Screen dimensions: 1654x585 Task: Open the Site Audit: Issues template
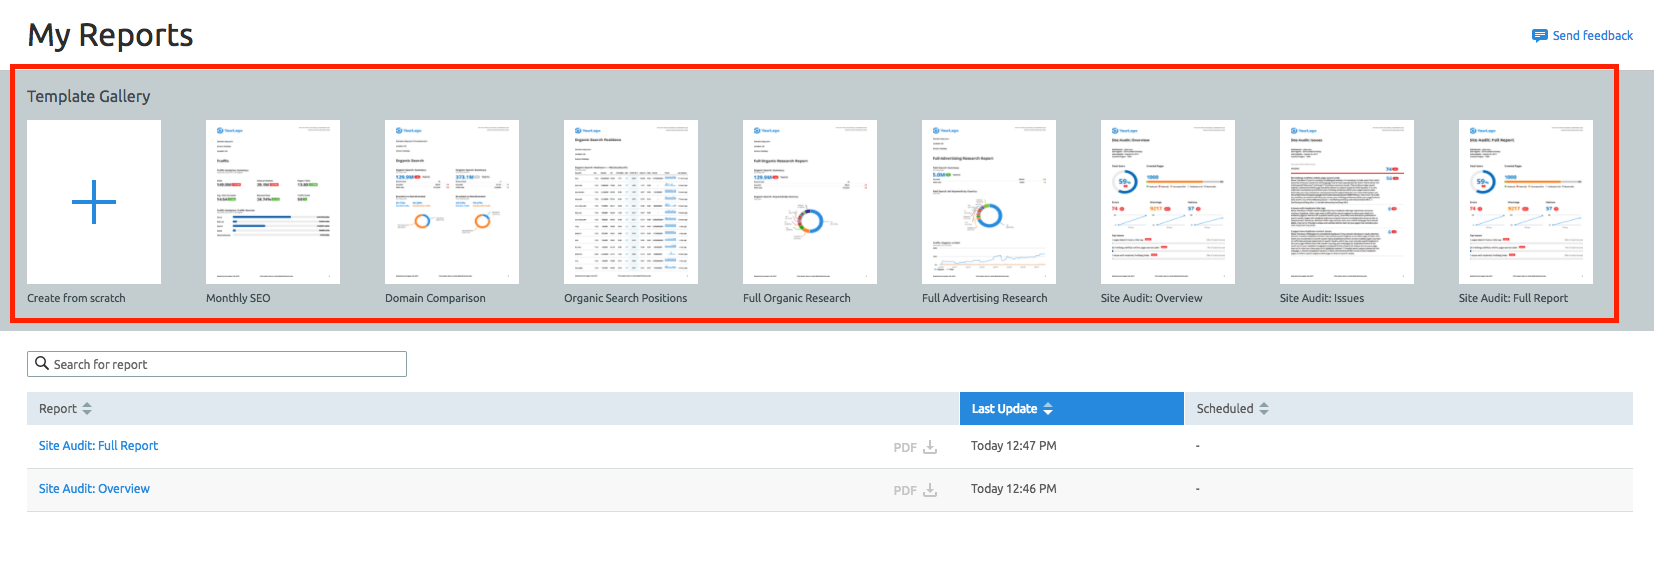[x=1346, y=202]
